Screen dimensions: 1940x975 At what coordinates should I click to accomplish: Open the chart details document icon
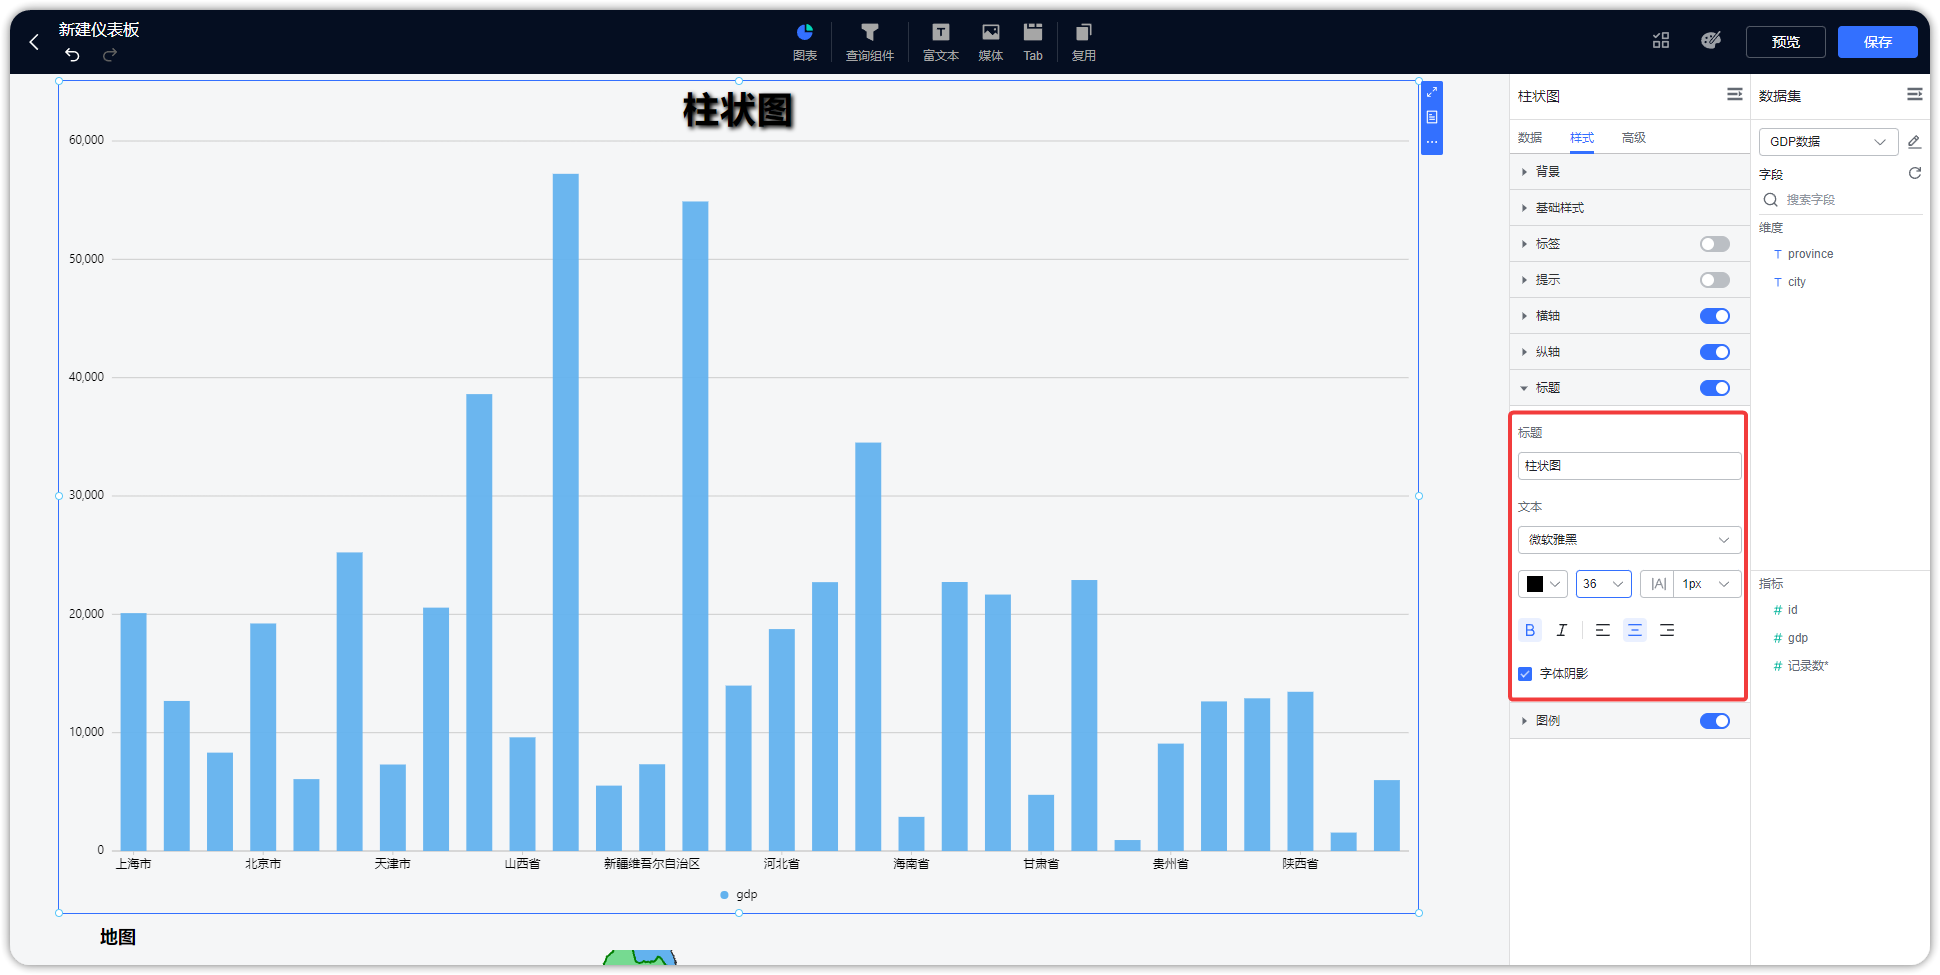pyautogui.click(x=1432, y=117)
